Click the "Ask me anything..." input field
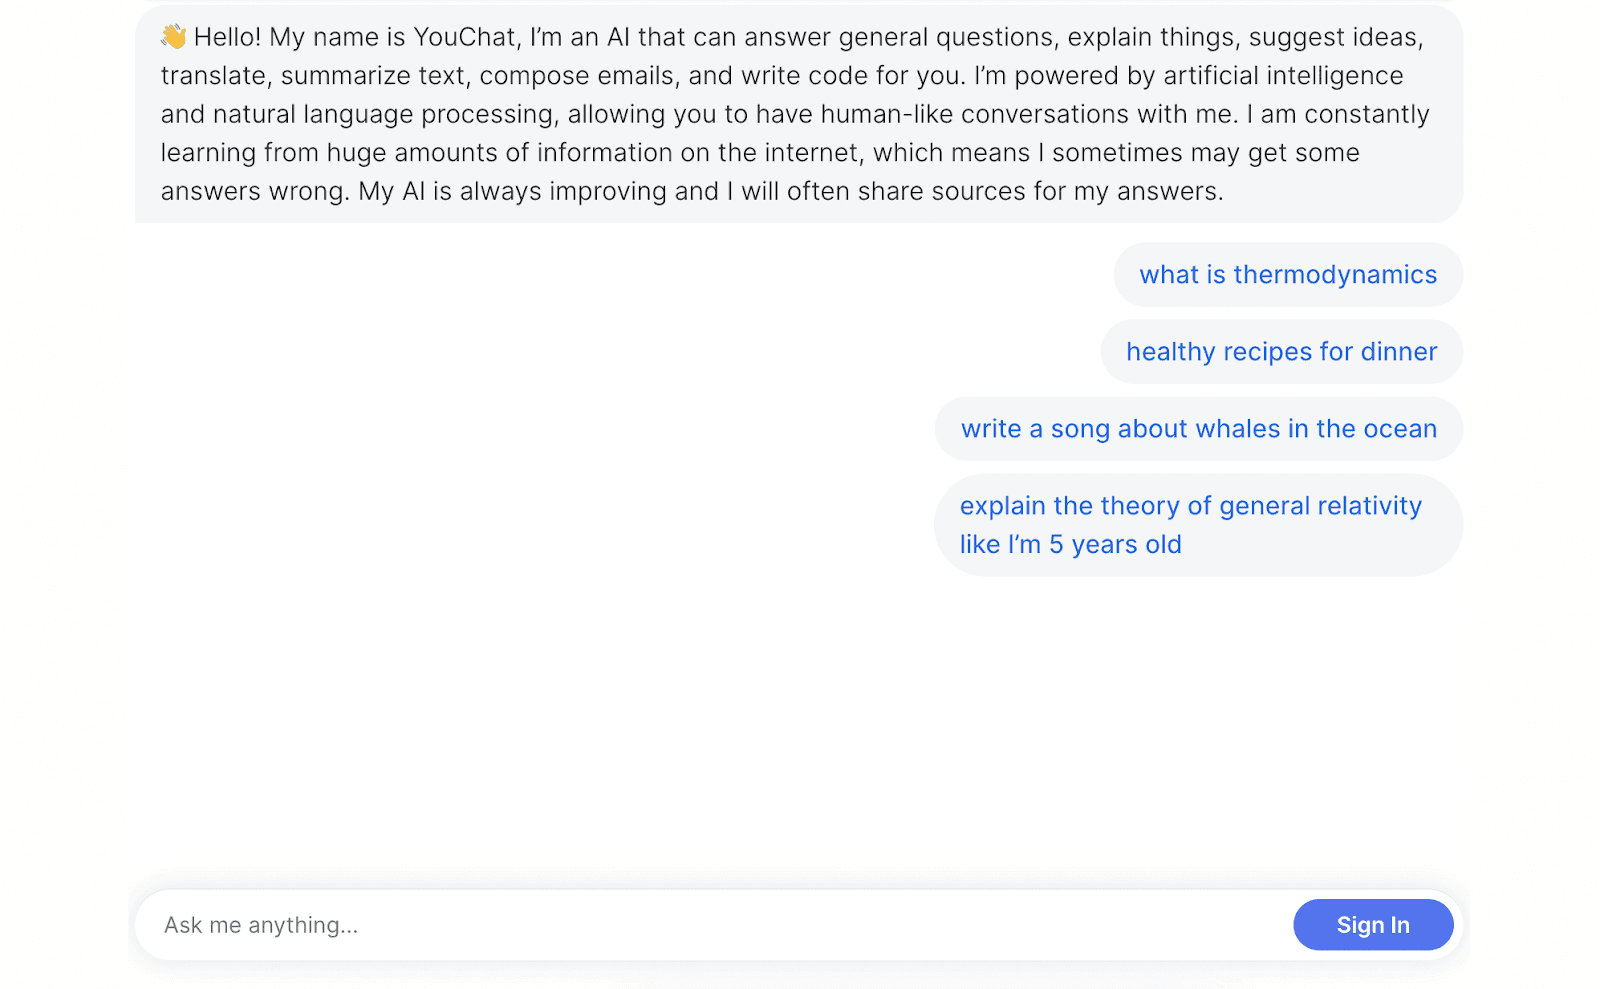 [x=600, y=925]
